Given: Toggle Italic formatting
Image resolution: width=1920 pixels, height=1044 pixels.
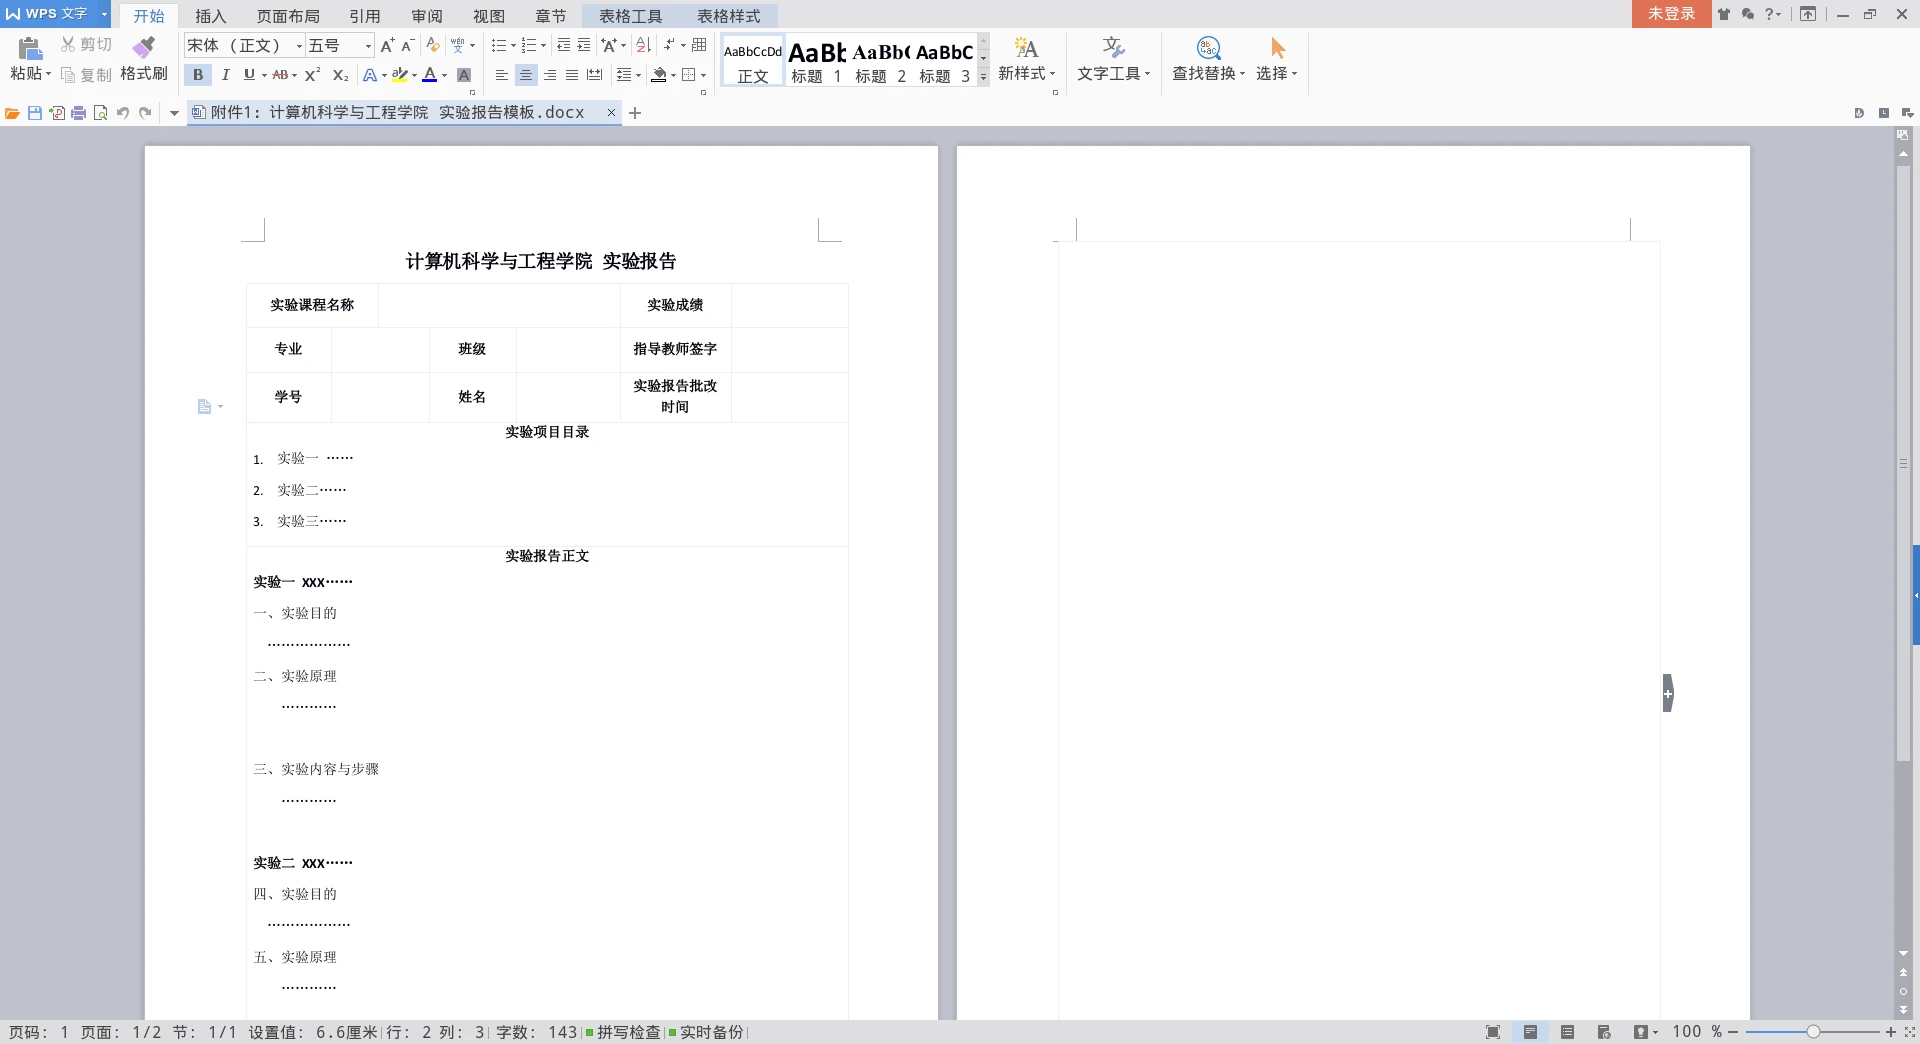Looking at the screenshot, I should tap(225, 75).
